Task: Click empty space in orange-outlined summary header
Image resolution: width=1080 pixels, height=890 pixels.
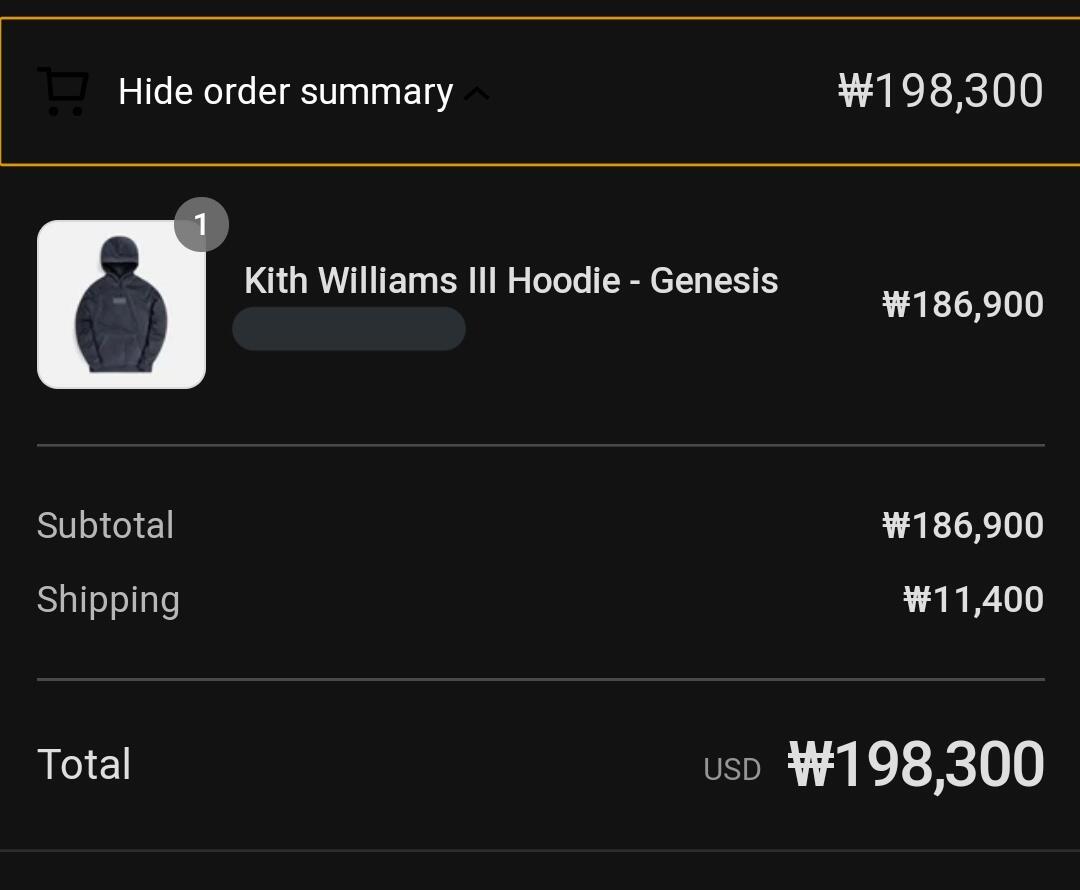Action: [660, 92]
